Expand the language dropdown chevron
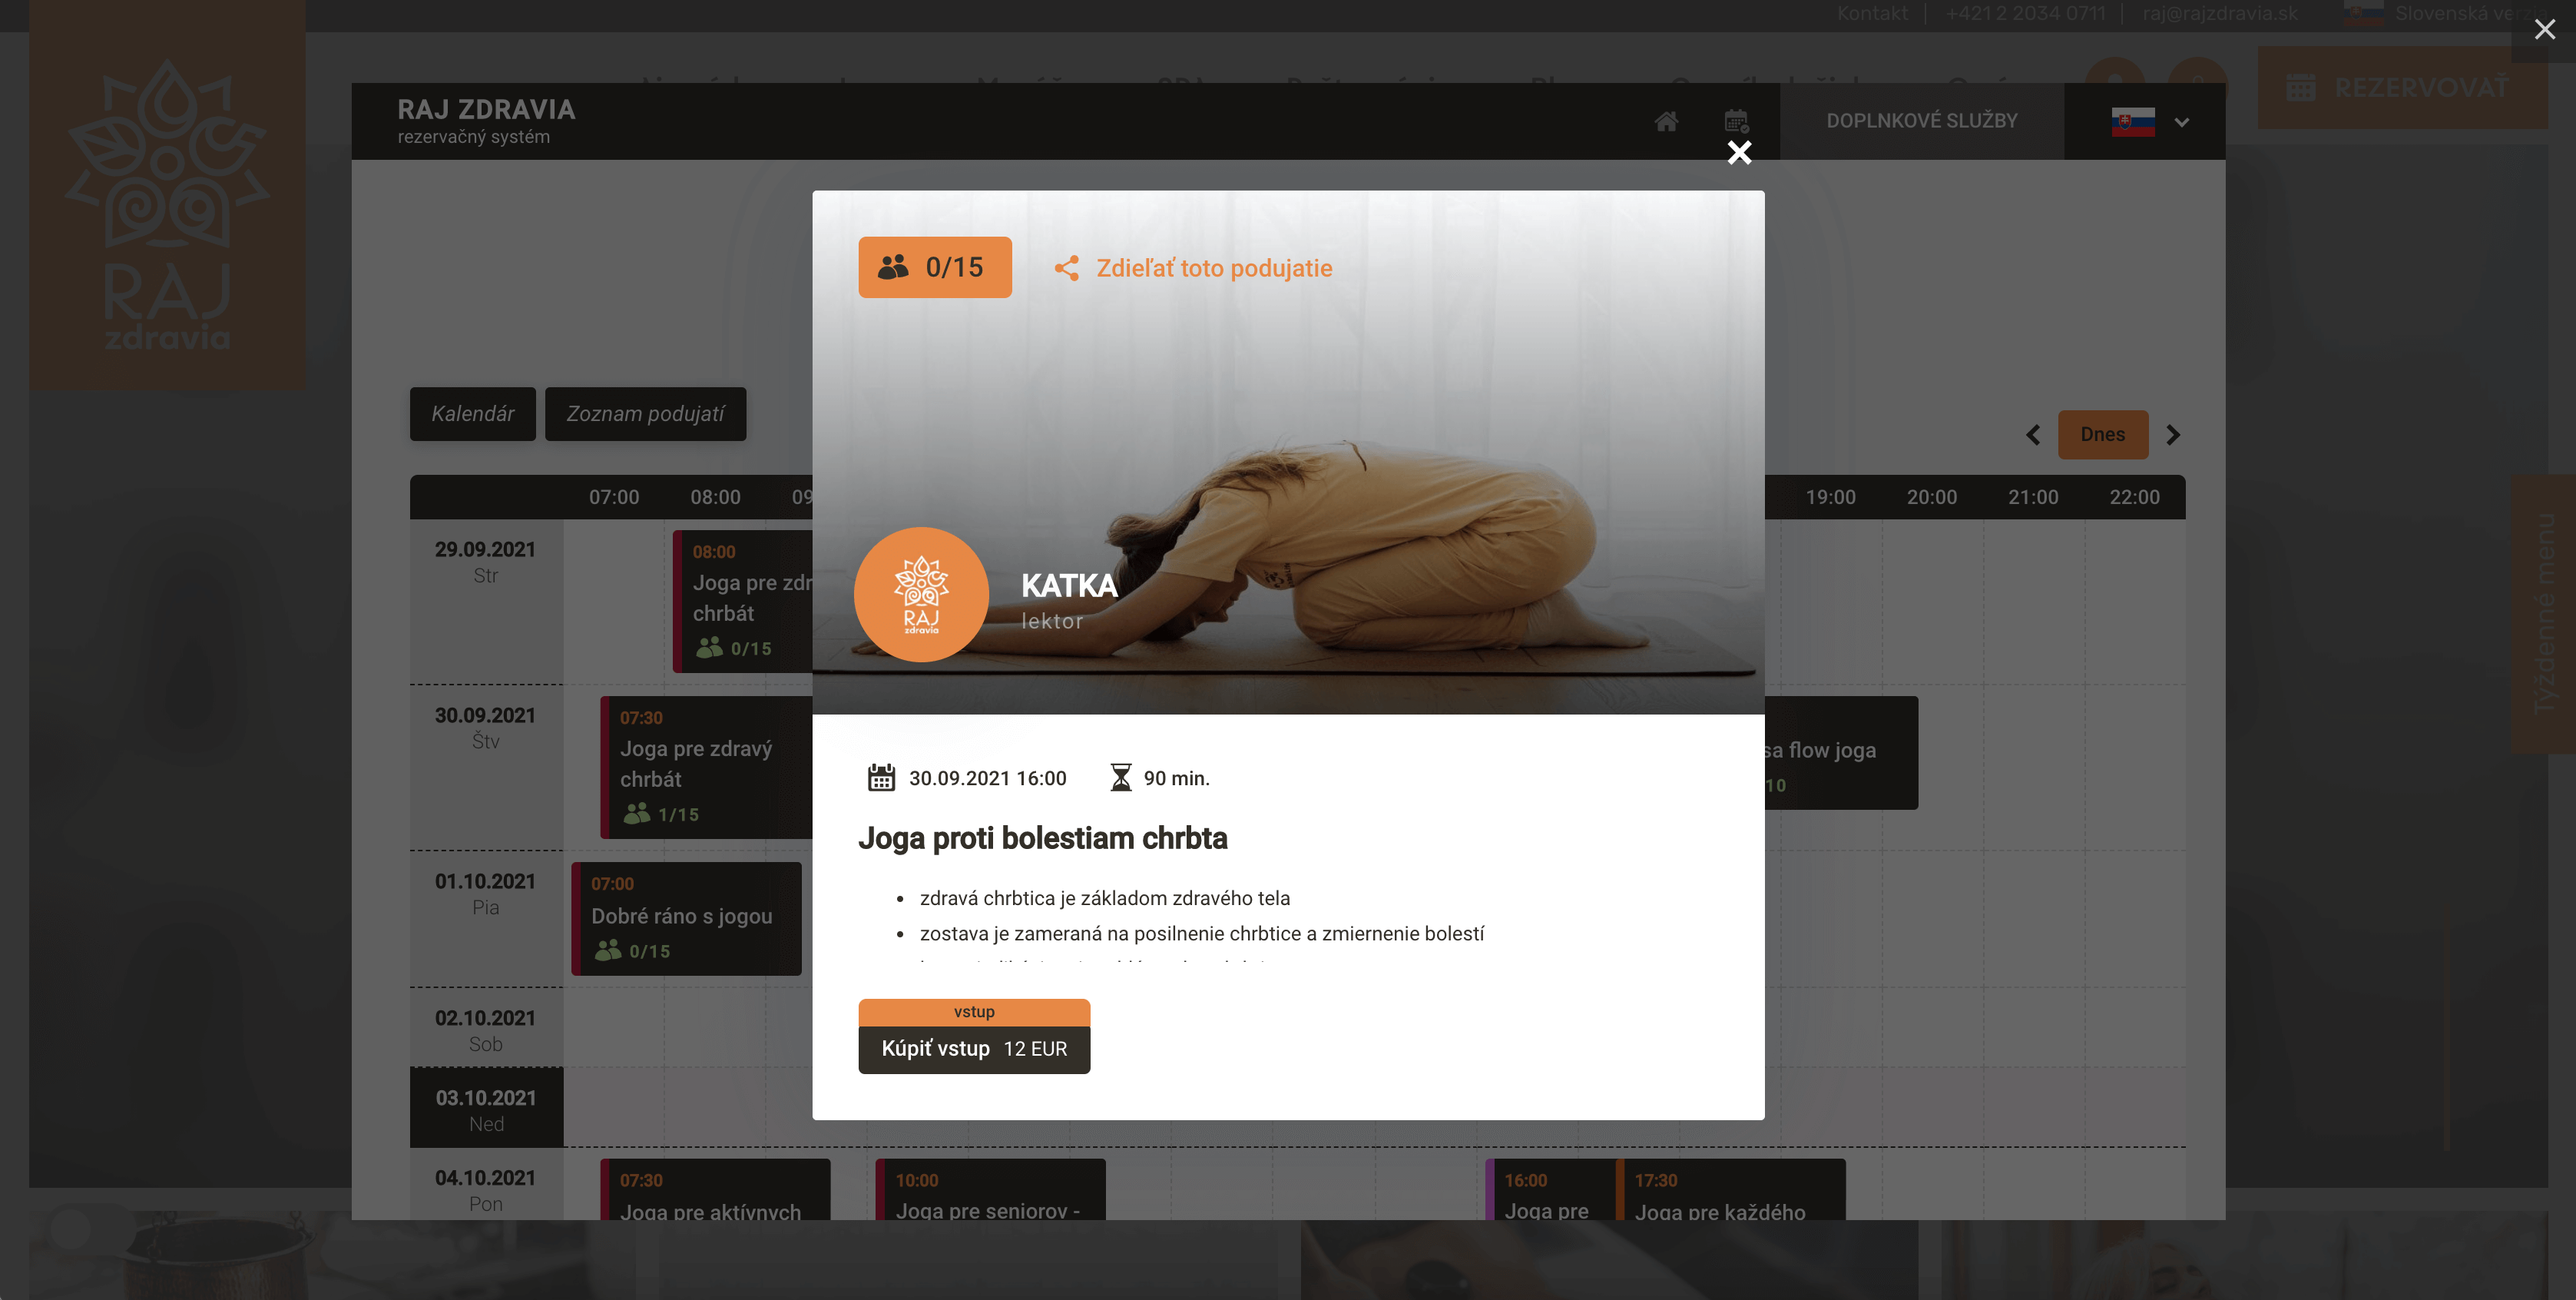 2182,122
